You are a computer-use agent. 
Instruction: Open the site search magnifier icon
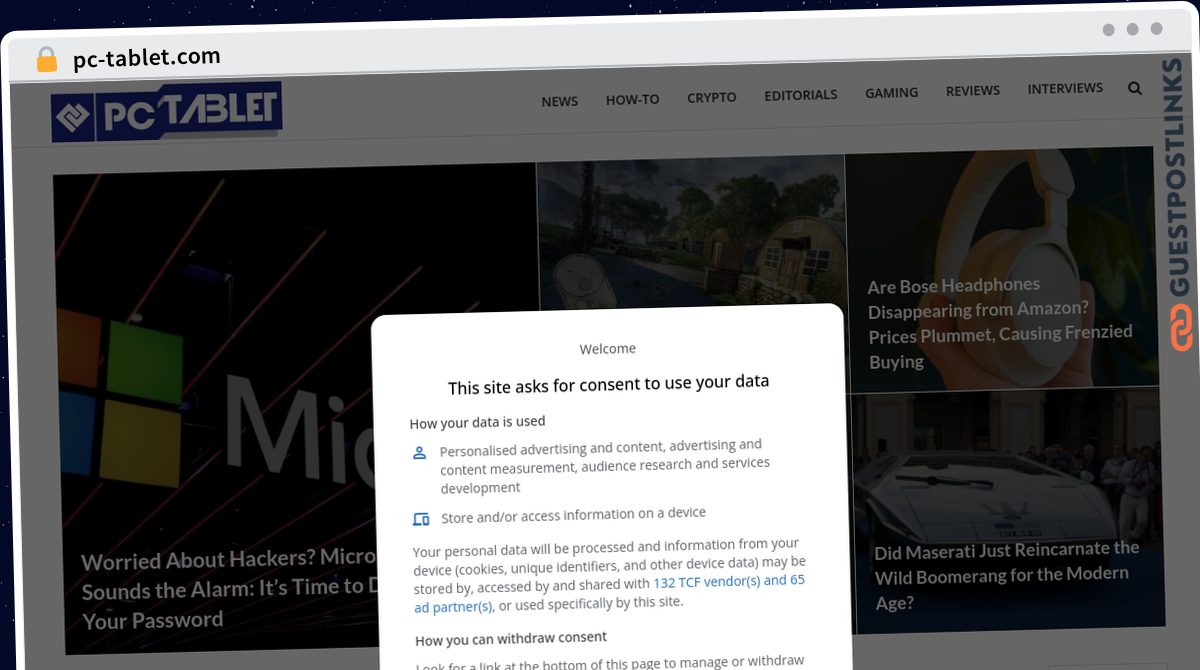point(1135,88)
